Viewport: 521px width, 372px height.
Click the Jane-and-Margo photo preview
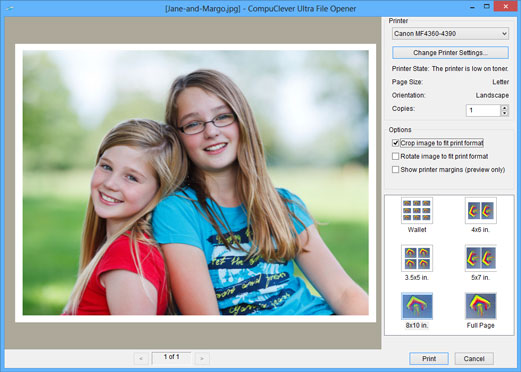pos(196,183)
